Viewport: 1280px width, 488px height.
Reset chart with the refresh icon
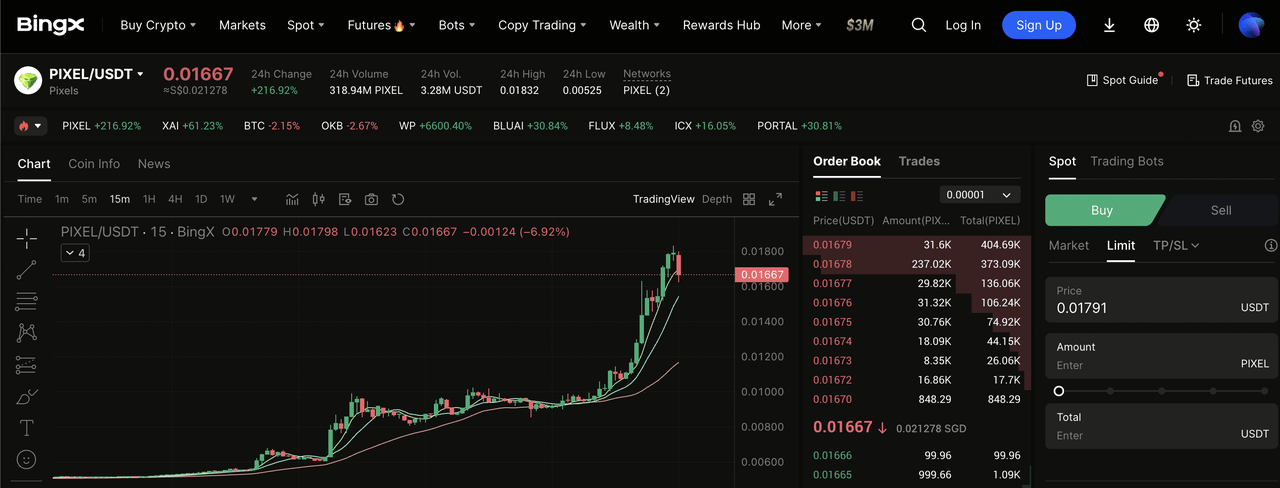pos(397,199)
